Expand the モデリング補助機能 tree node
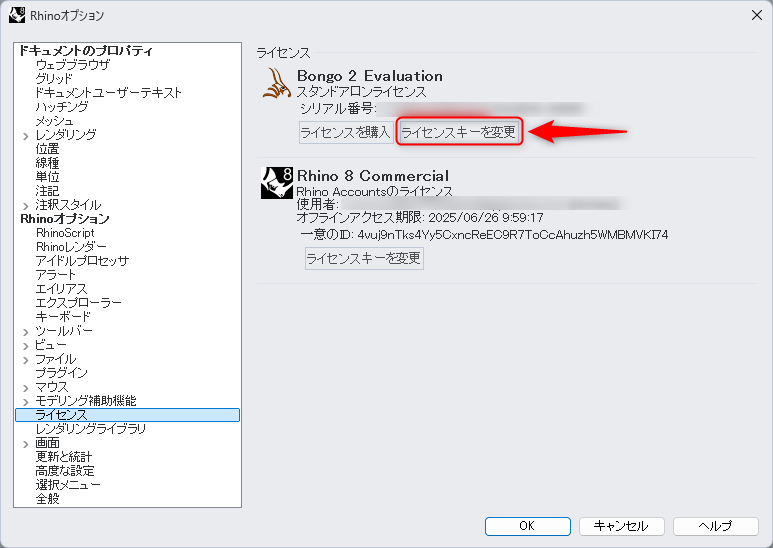Image resolution: width=773 pixels, height=548 pixels. point(26,402)
